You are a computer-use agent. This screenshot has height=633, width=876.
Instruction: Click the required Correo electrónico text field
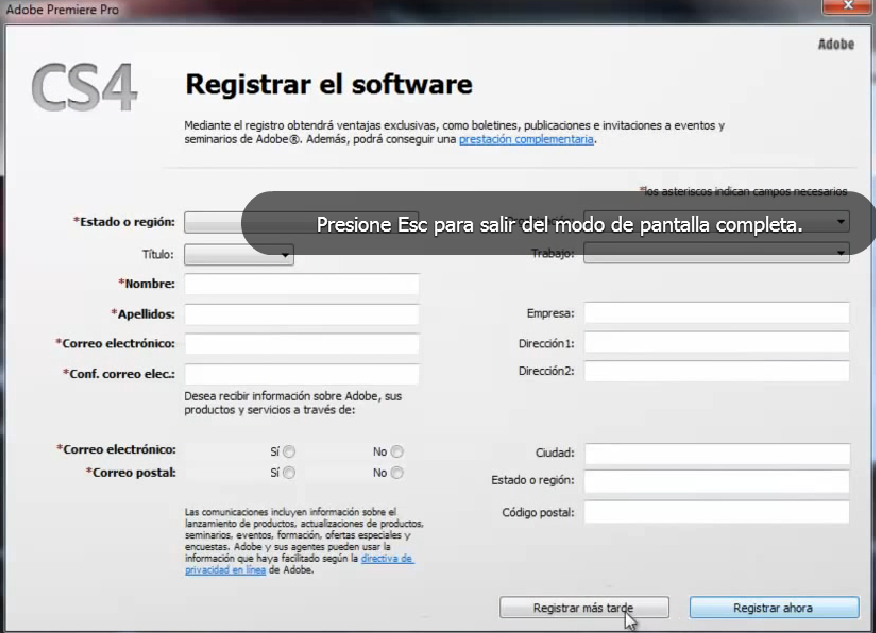click(x=302, y=344)
